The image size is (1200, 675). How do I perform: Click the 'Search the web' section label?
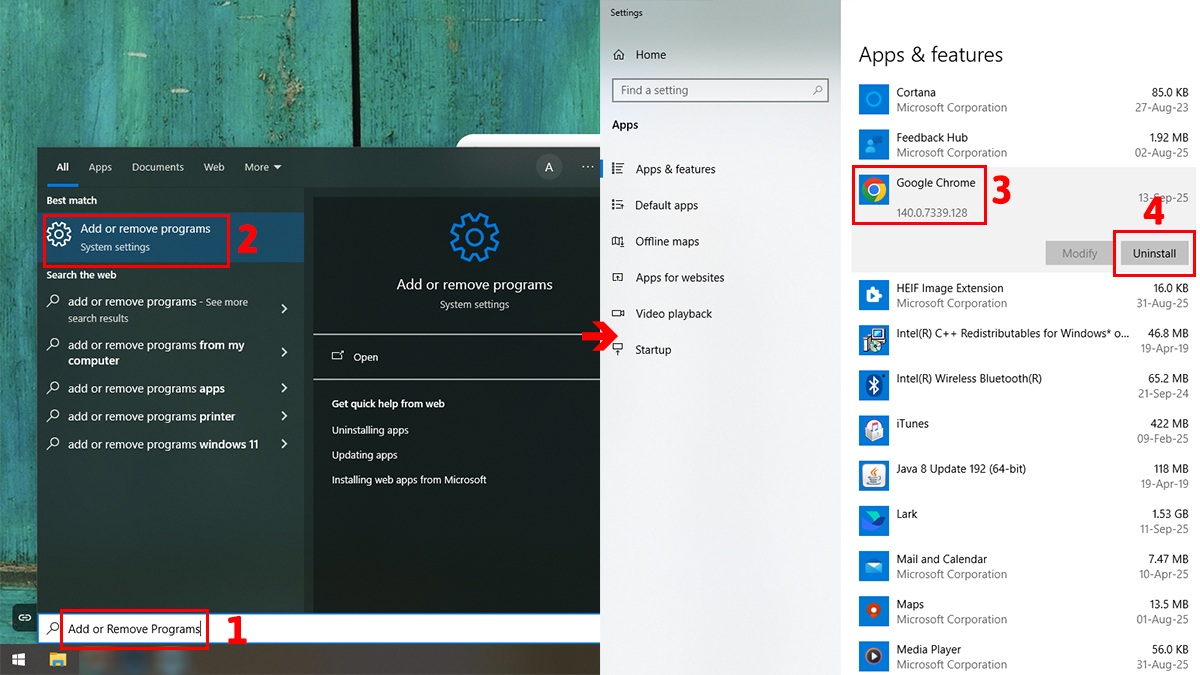pyautogui.click(x=81, y=275)
